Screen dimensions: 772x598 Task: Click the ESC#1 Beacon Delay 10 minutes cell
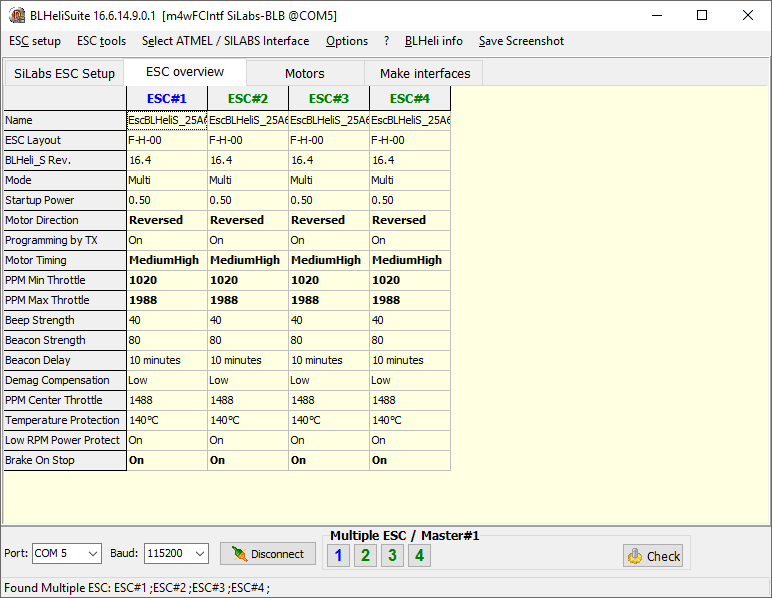(x=167, y=360)
